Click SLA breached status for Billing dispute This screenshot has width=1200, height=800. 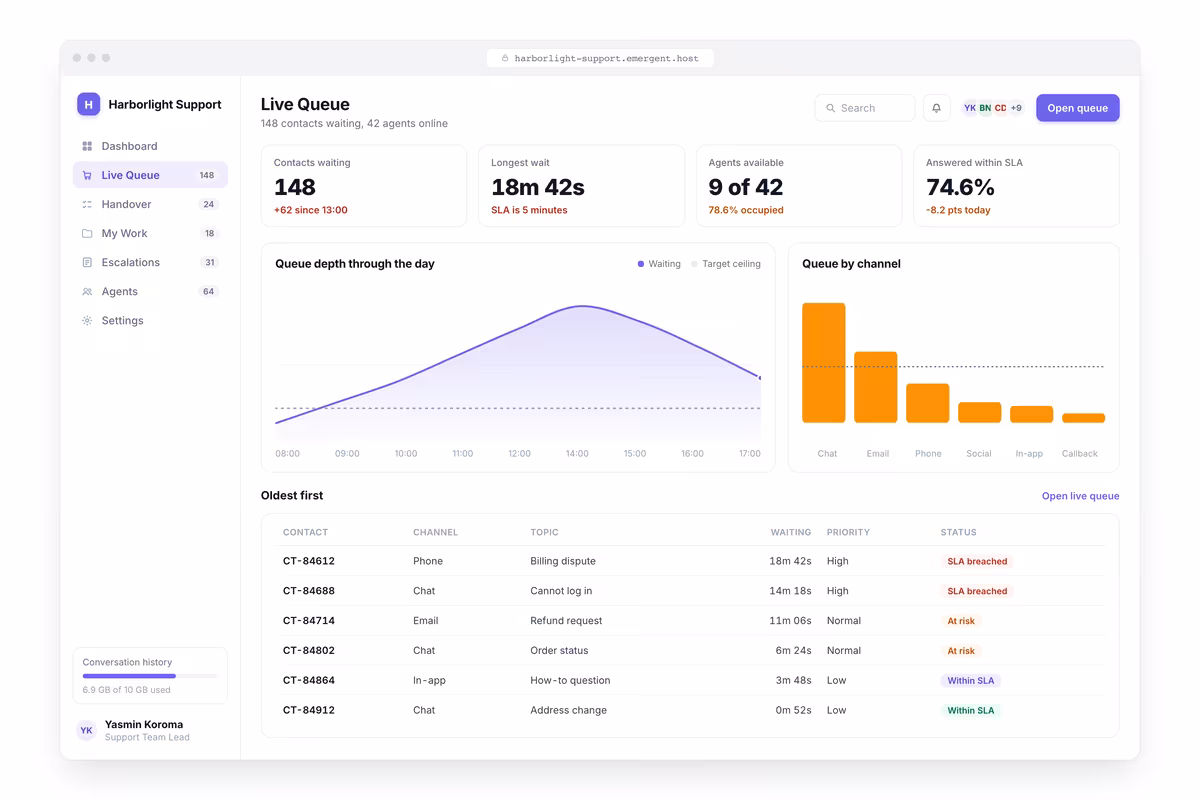point(977,561)
